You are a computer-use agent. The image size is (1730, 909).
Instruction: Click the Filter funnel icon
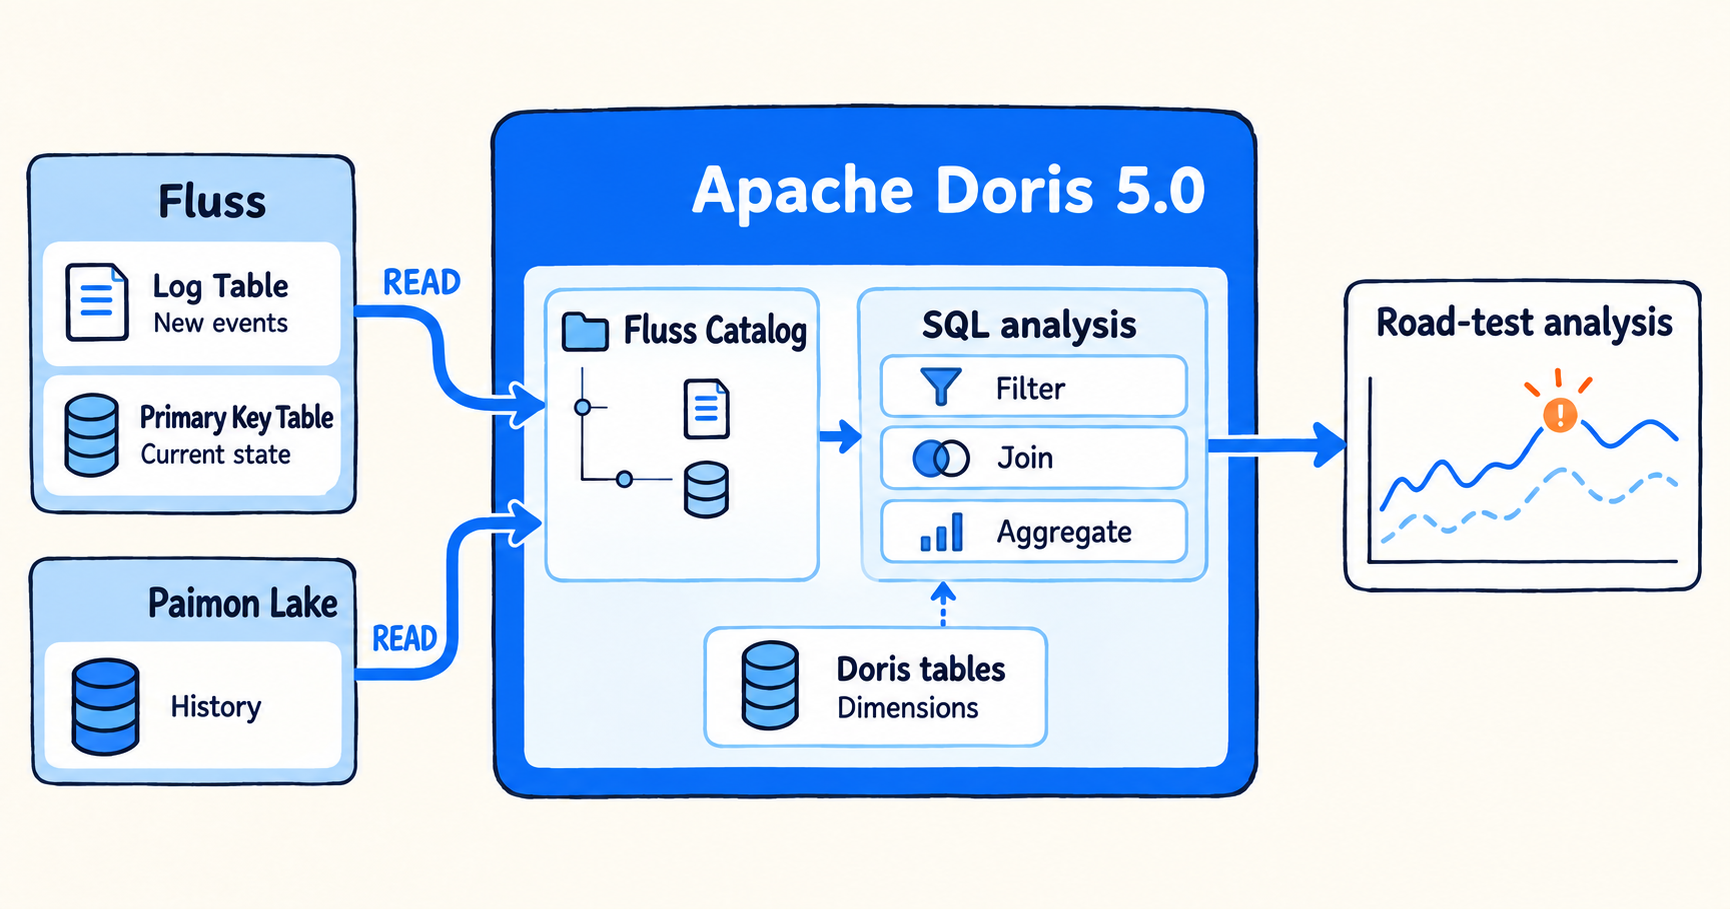coord(940,386)
